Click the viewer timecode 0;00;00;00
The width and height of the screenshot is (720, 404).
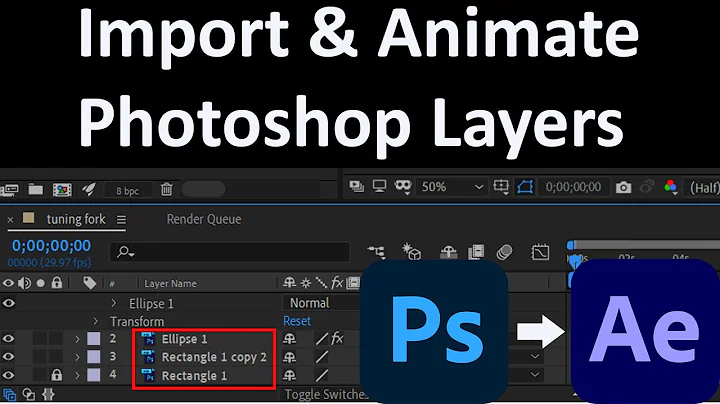[573, 187]
